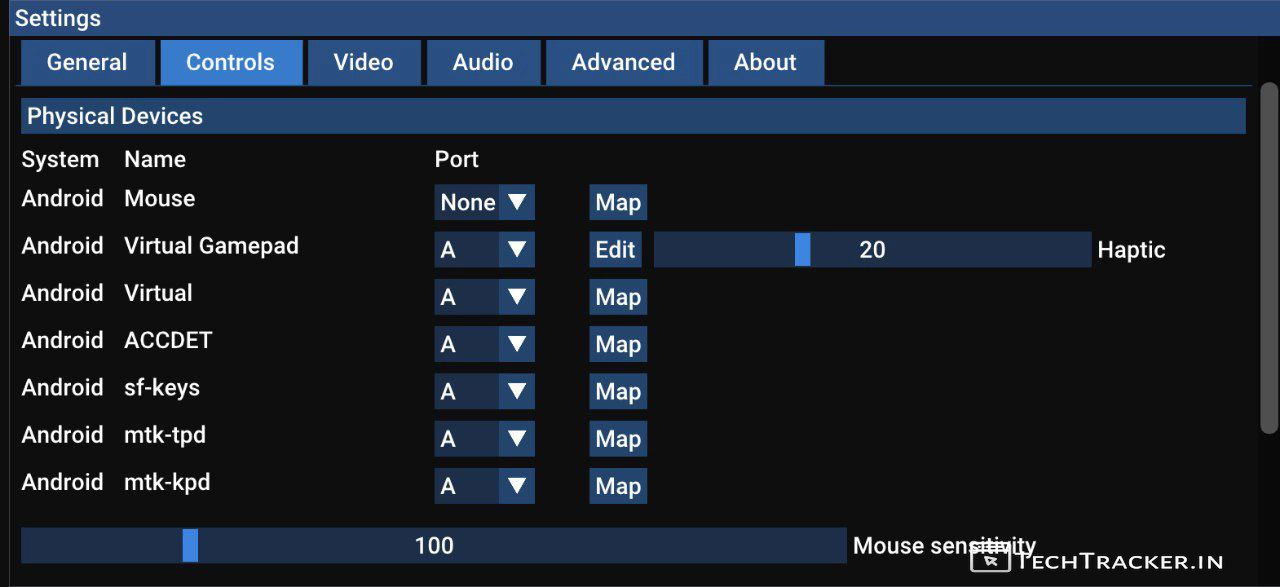Viewport: 1280px width, 587px height.
Task: Expand the mtk-tpd port dropdown
Action: (x=485, y=439)
